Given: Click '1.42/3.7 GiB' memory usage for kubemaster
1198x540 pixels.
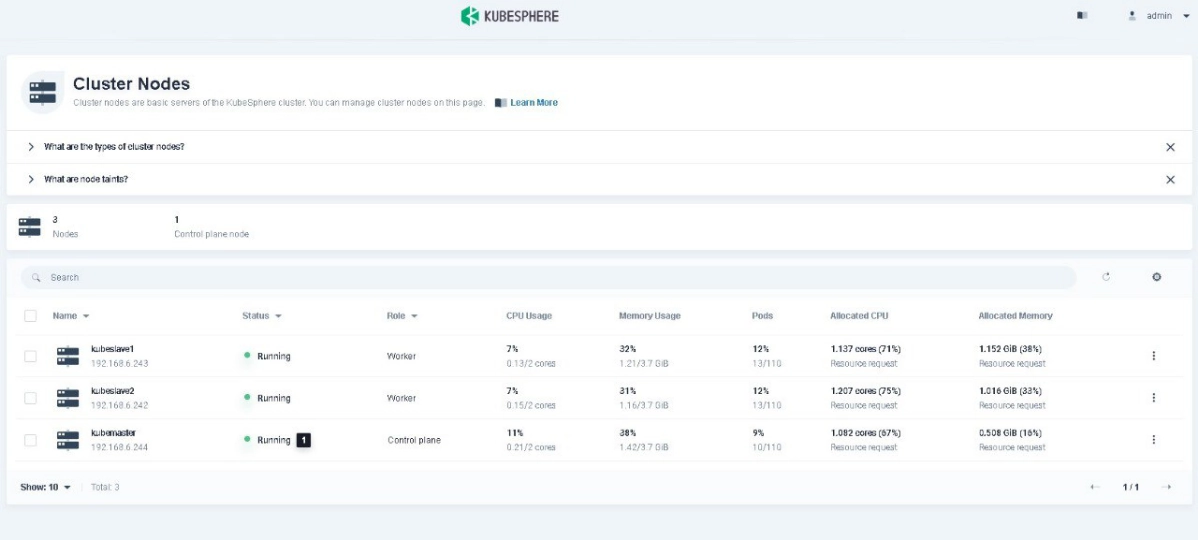Looking at the screenshot, I should tap(644, 448).
